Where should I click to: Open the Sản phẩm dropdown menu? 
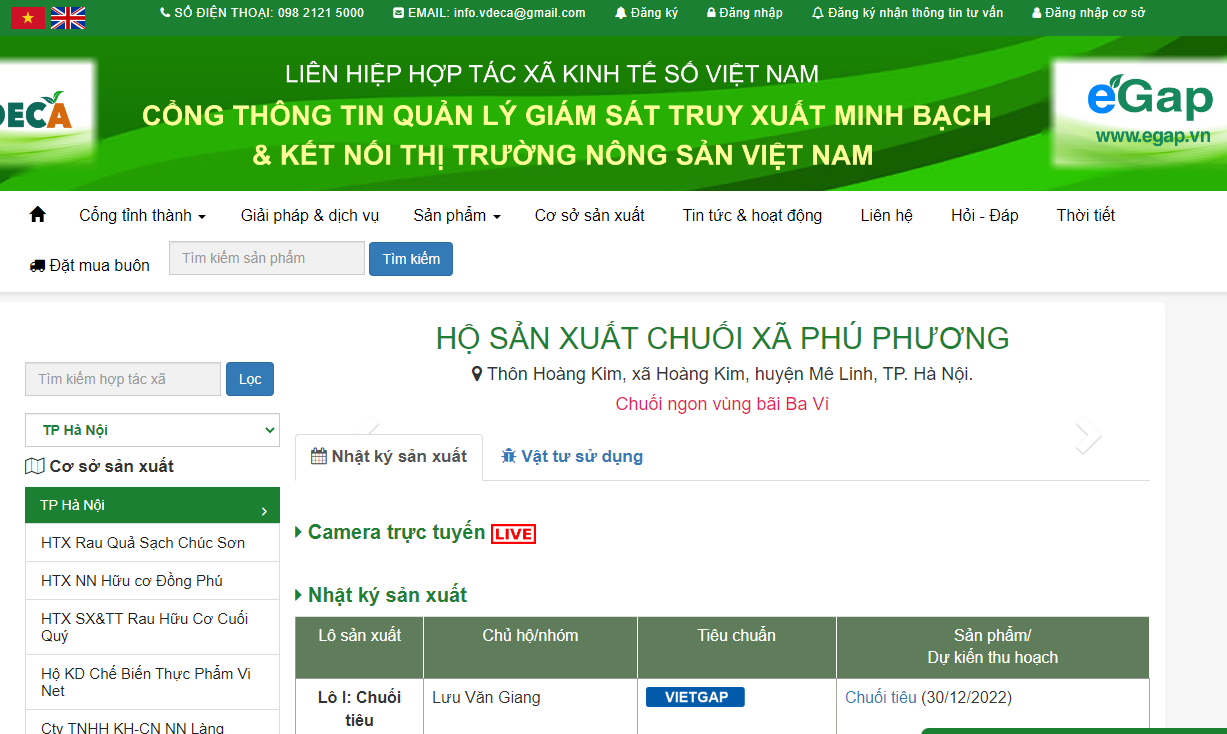click(456, 215)
